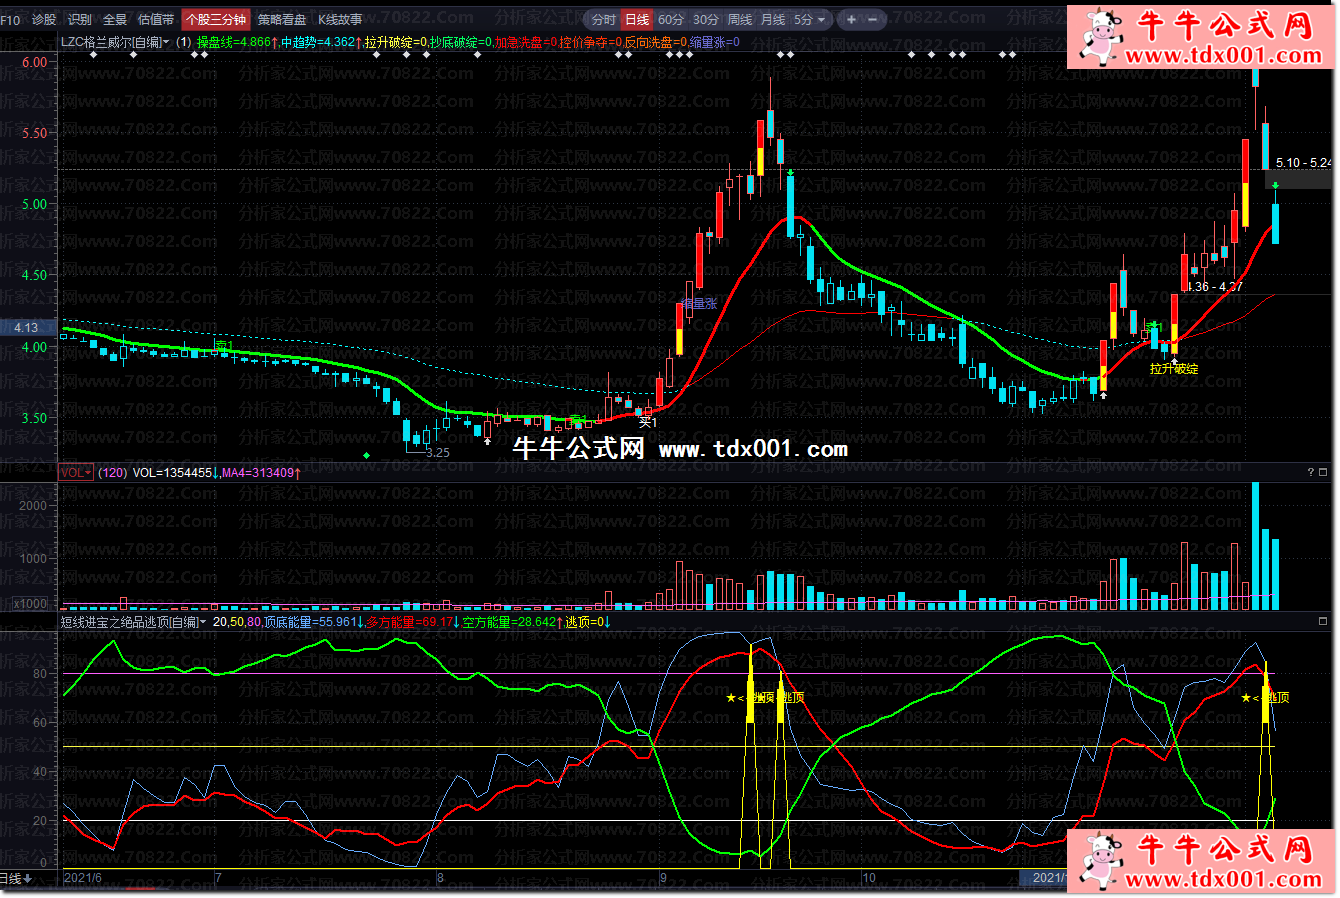Image resolution: width=1340 pixels, height=898 pixels.
Task: Click the month 8 marker on timeline
Action: tap(440, 877)
